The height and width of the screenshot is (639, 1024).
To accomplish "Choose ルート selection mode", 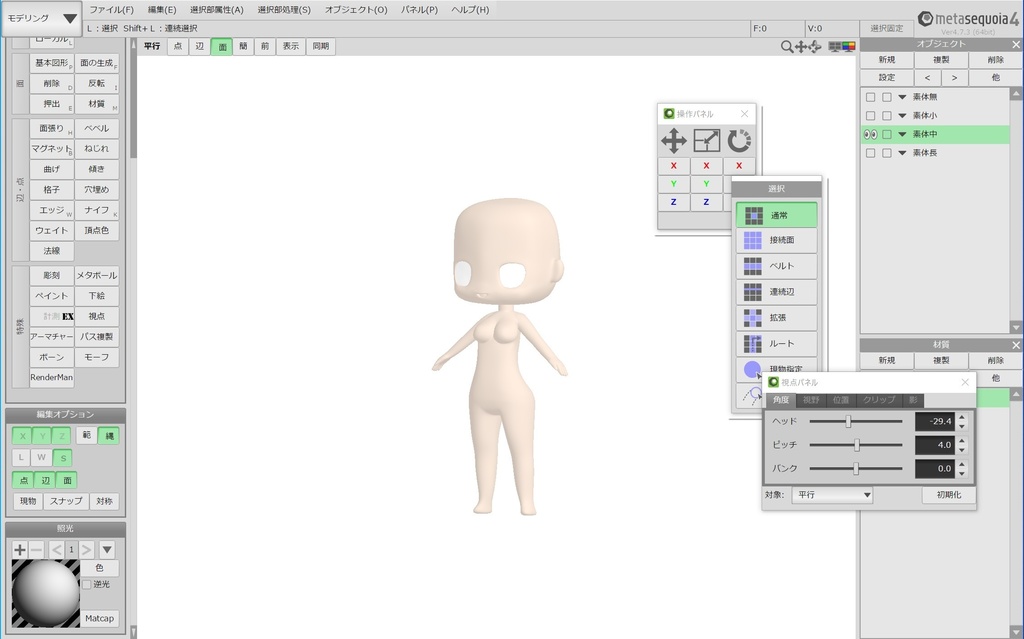I will [776, 344].
